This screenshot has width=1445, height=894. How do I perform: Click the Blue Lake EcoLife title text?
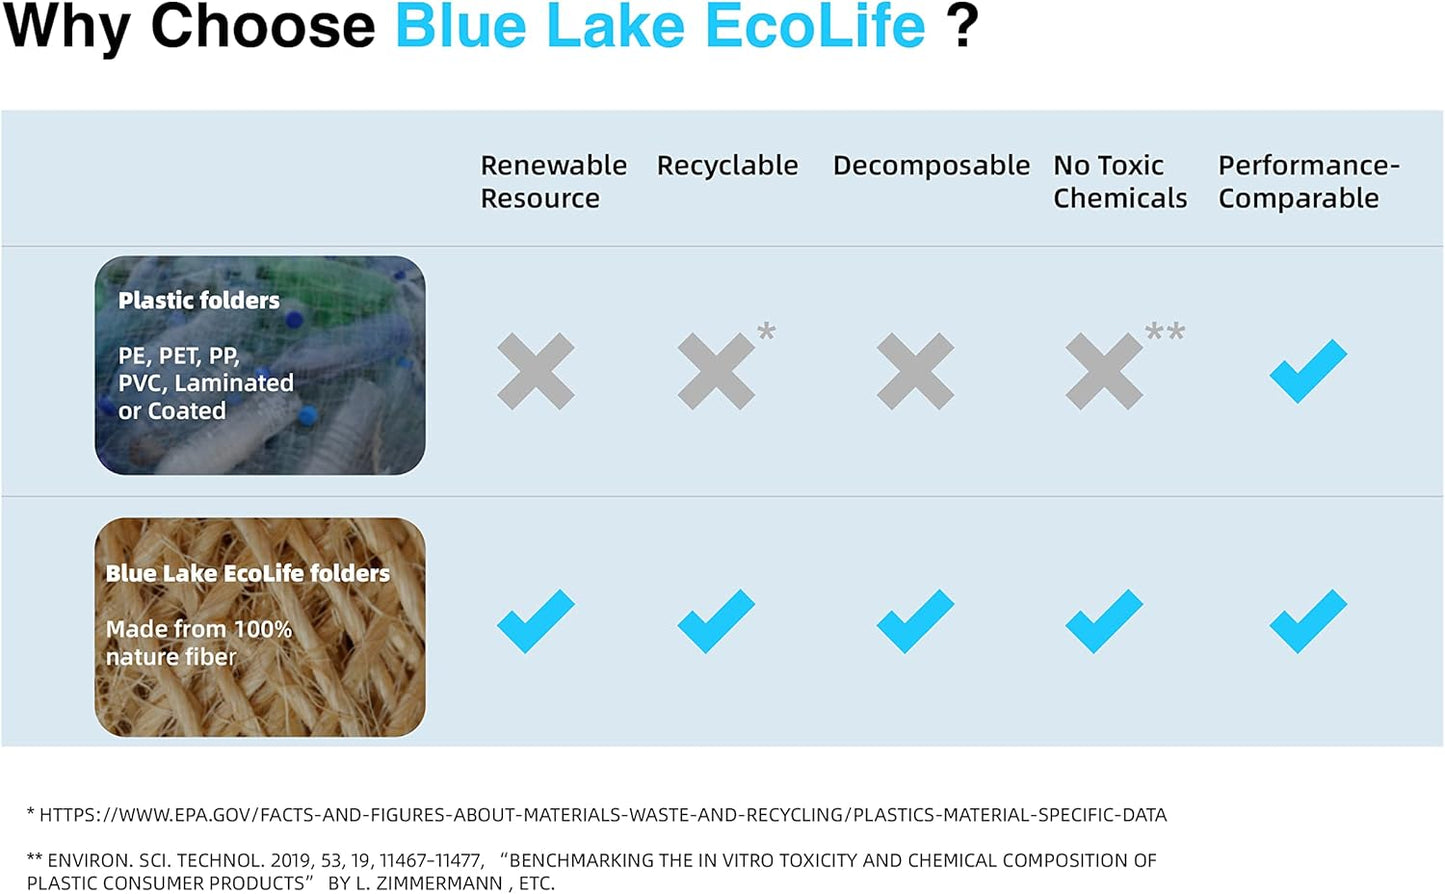[x=660, y=26]
